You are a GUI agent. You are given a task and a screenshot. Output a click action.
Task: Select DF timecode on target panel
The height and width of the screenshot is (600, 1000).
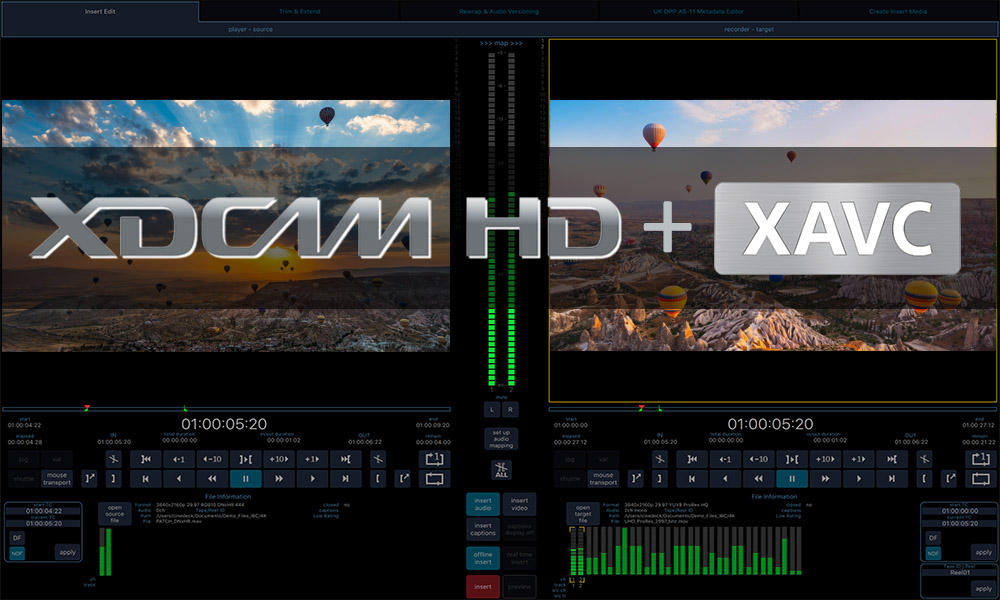point(933,538)
